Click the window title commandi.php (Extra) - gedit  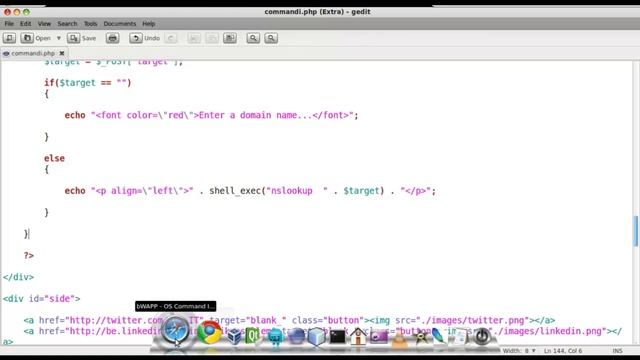coord(317,12)
